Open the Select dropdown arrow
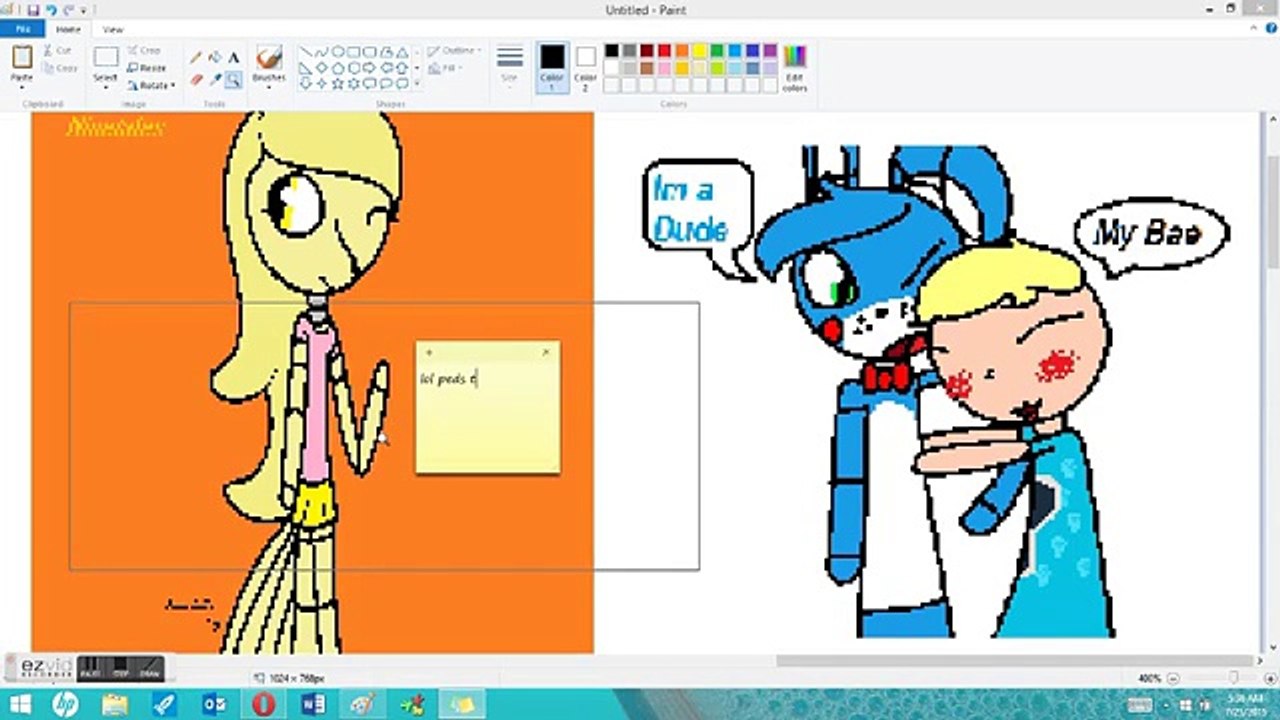This screenshot has width=1280, height=720. click(x=106, y=87)
